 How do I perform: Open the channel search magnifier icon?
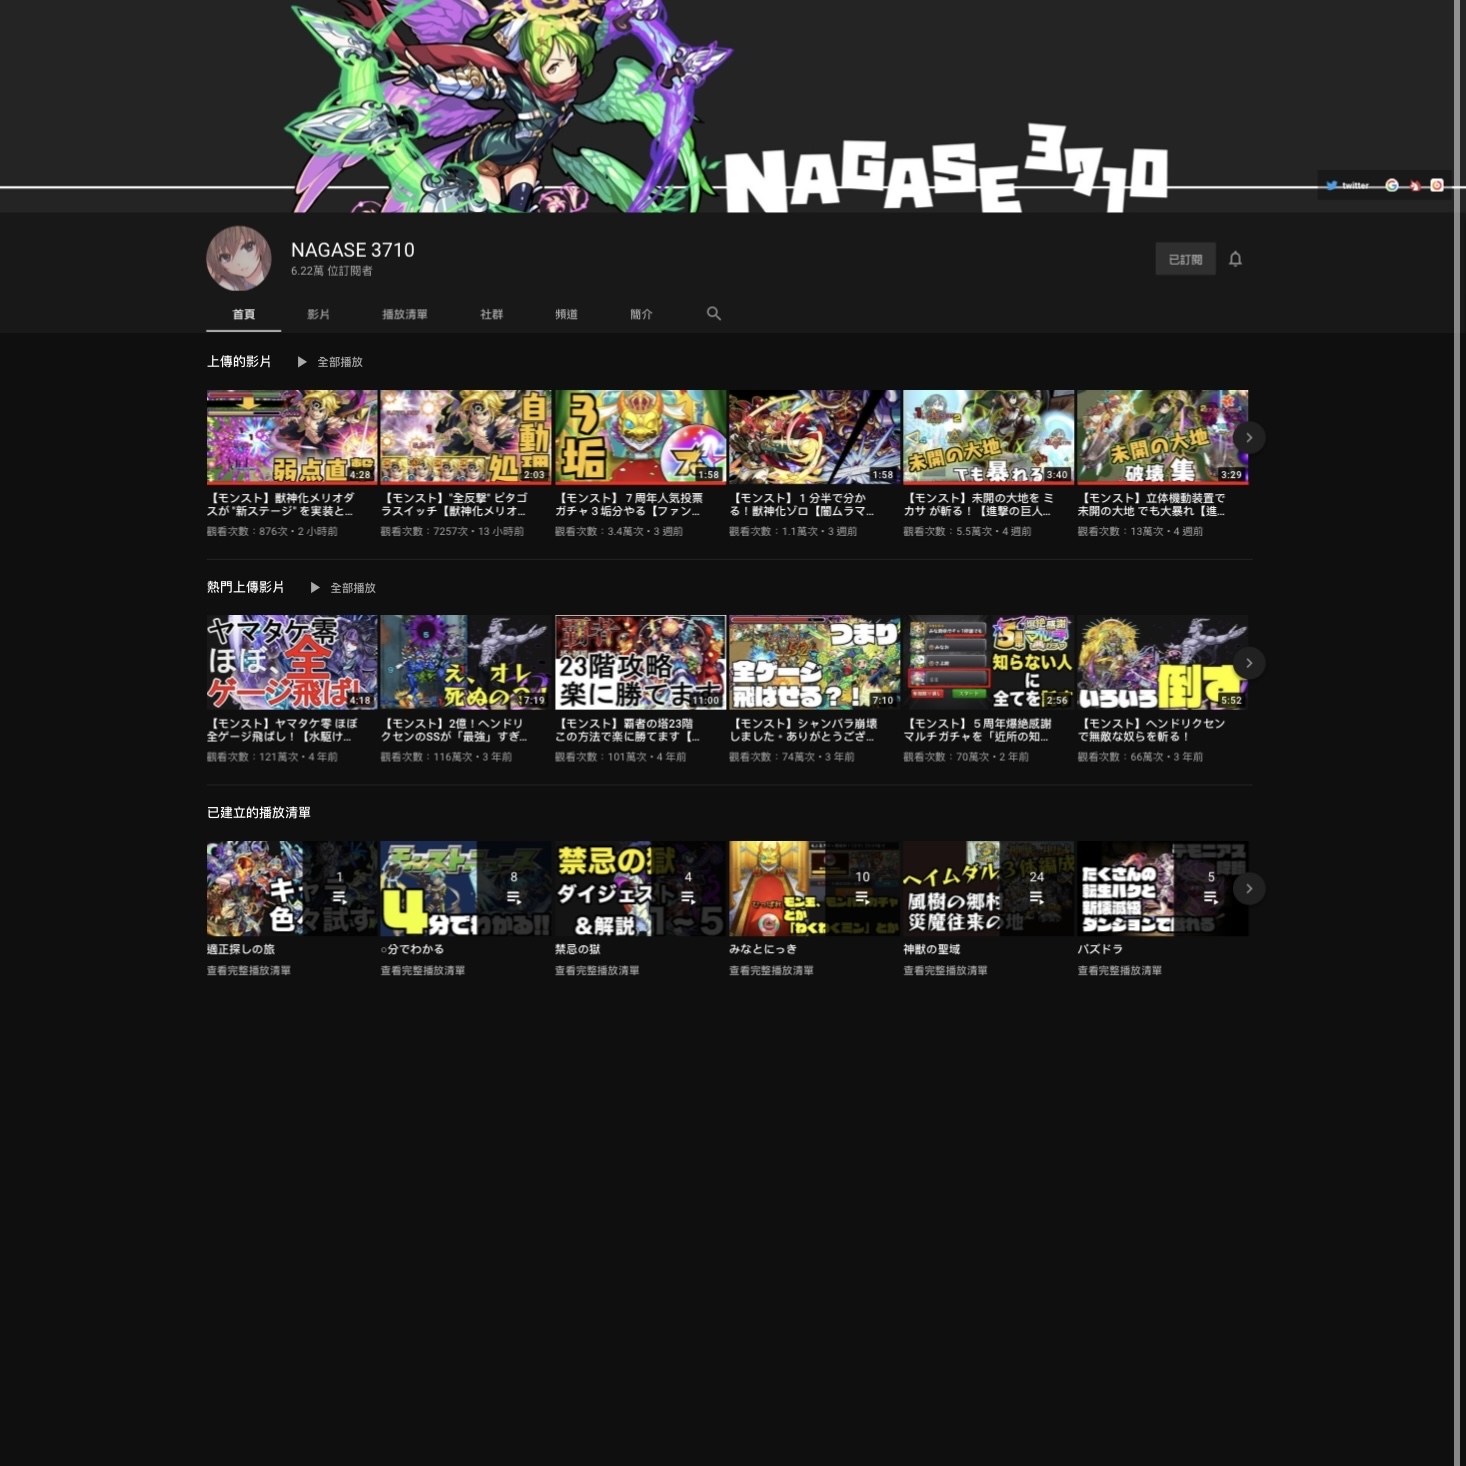[714, 313]
